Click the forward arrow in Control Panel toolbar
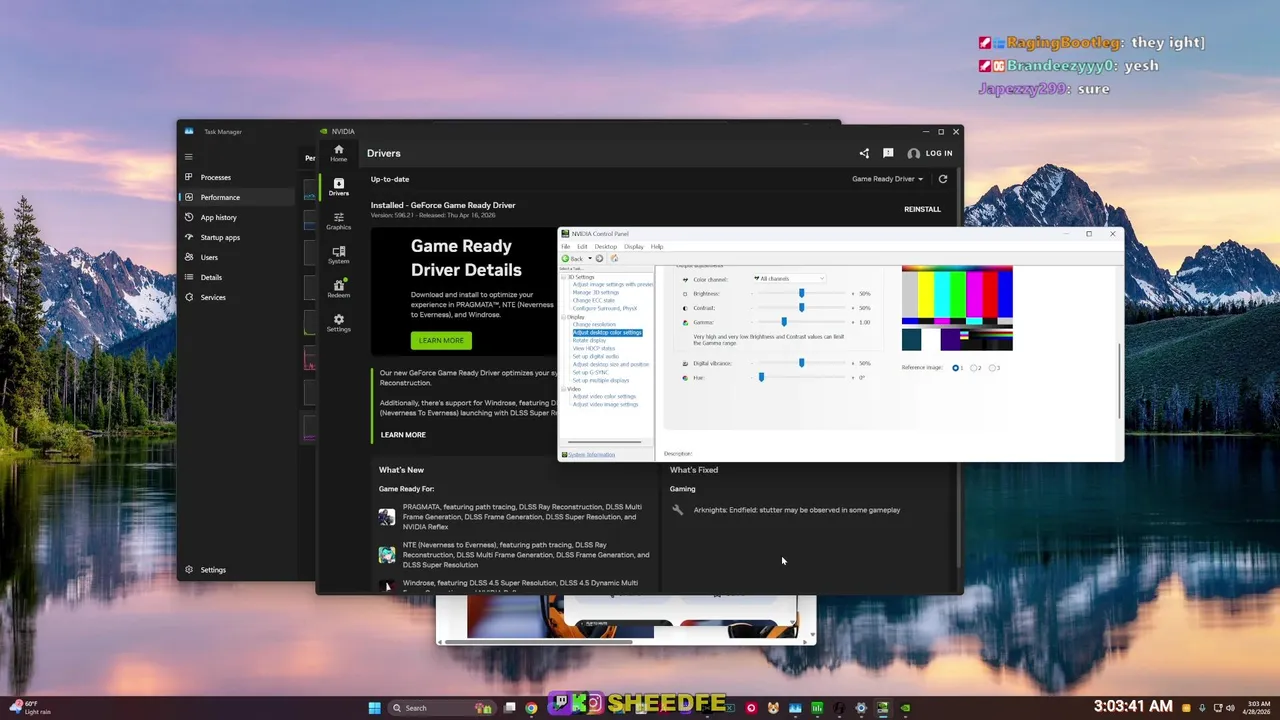 click(x=600, y=258)
